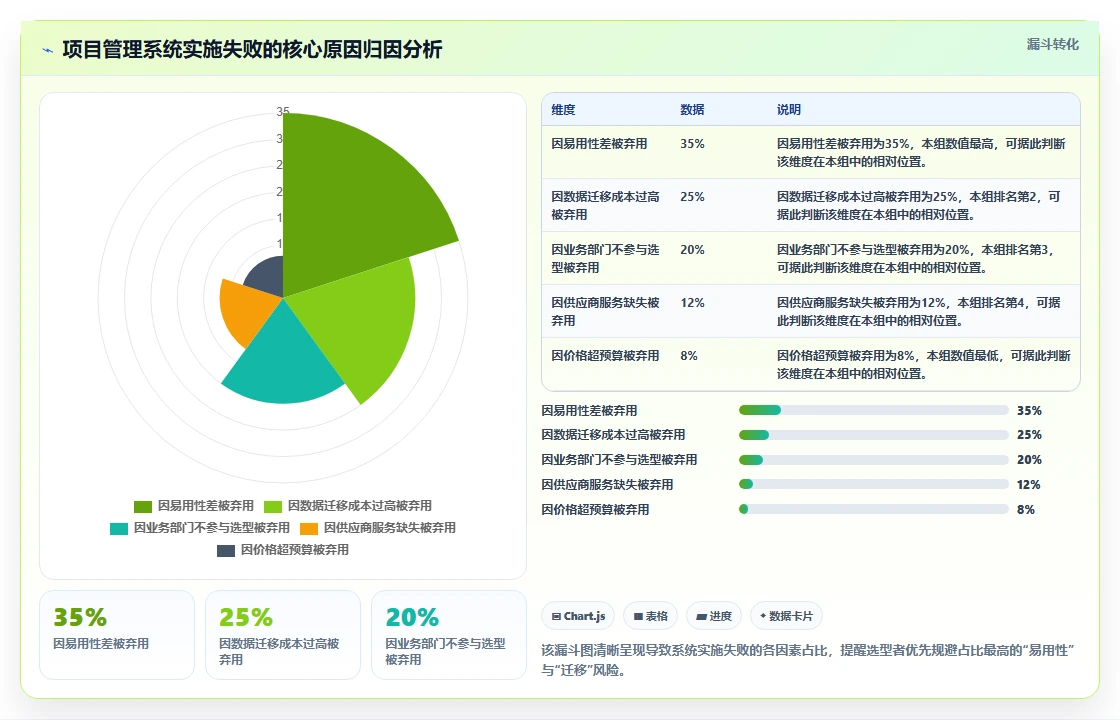Click the 因易用性差被弃用 progress bar
The image size is (1120, 720).
(874, 410)
